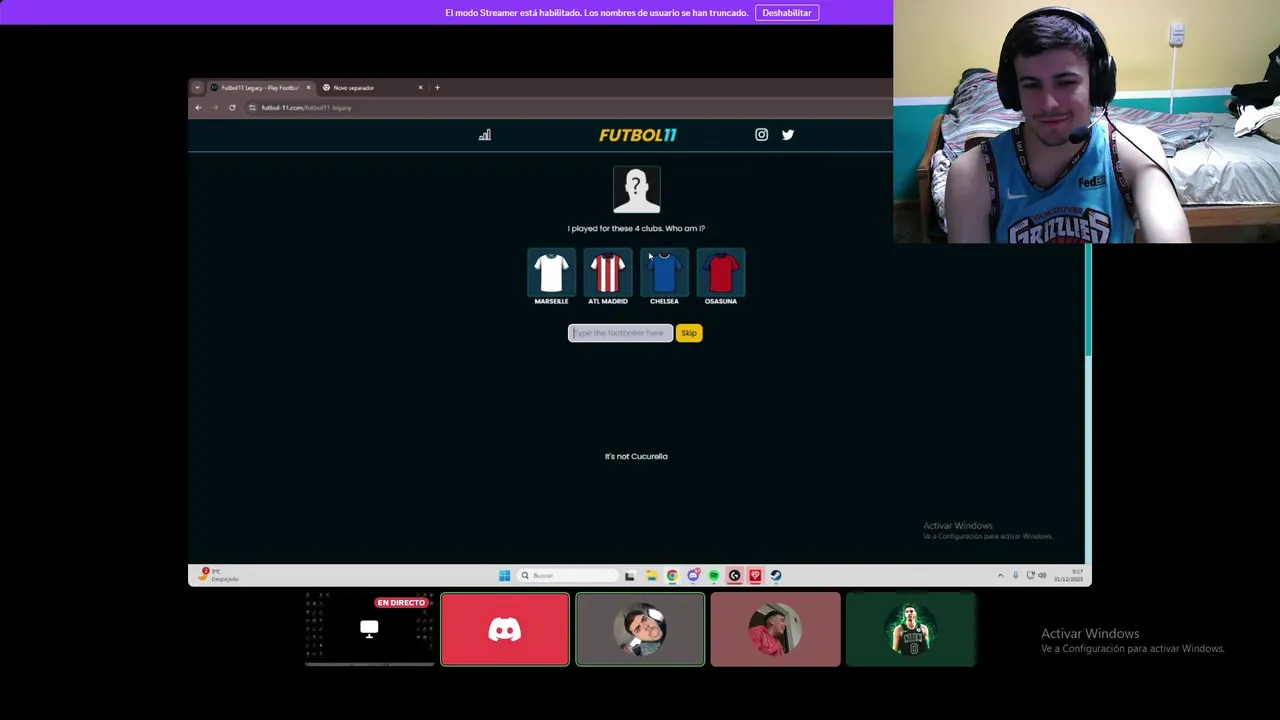Open the Windows Start menu
This screenshot has height=720, width=1280.
[504, 576]
